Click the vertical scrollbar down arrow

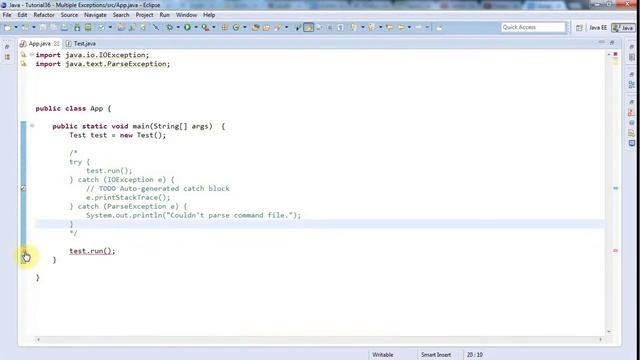[609, 331]
